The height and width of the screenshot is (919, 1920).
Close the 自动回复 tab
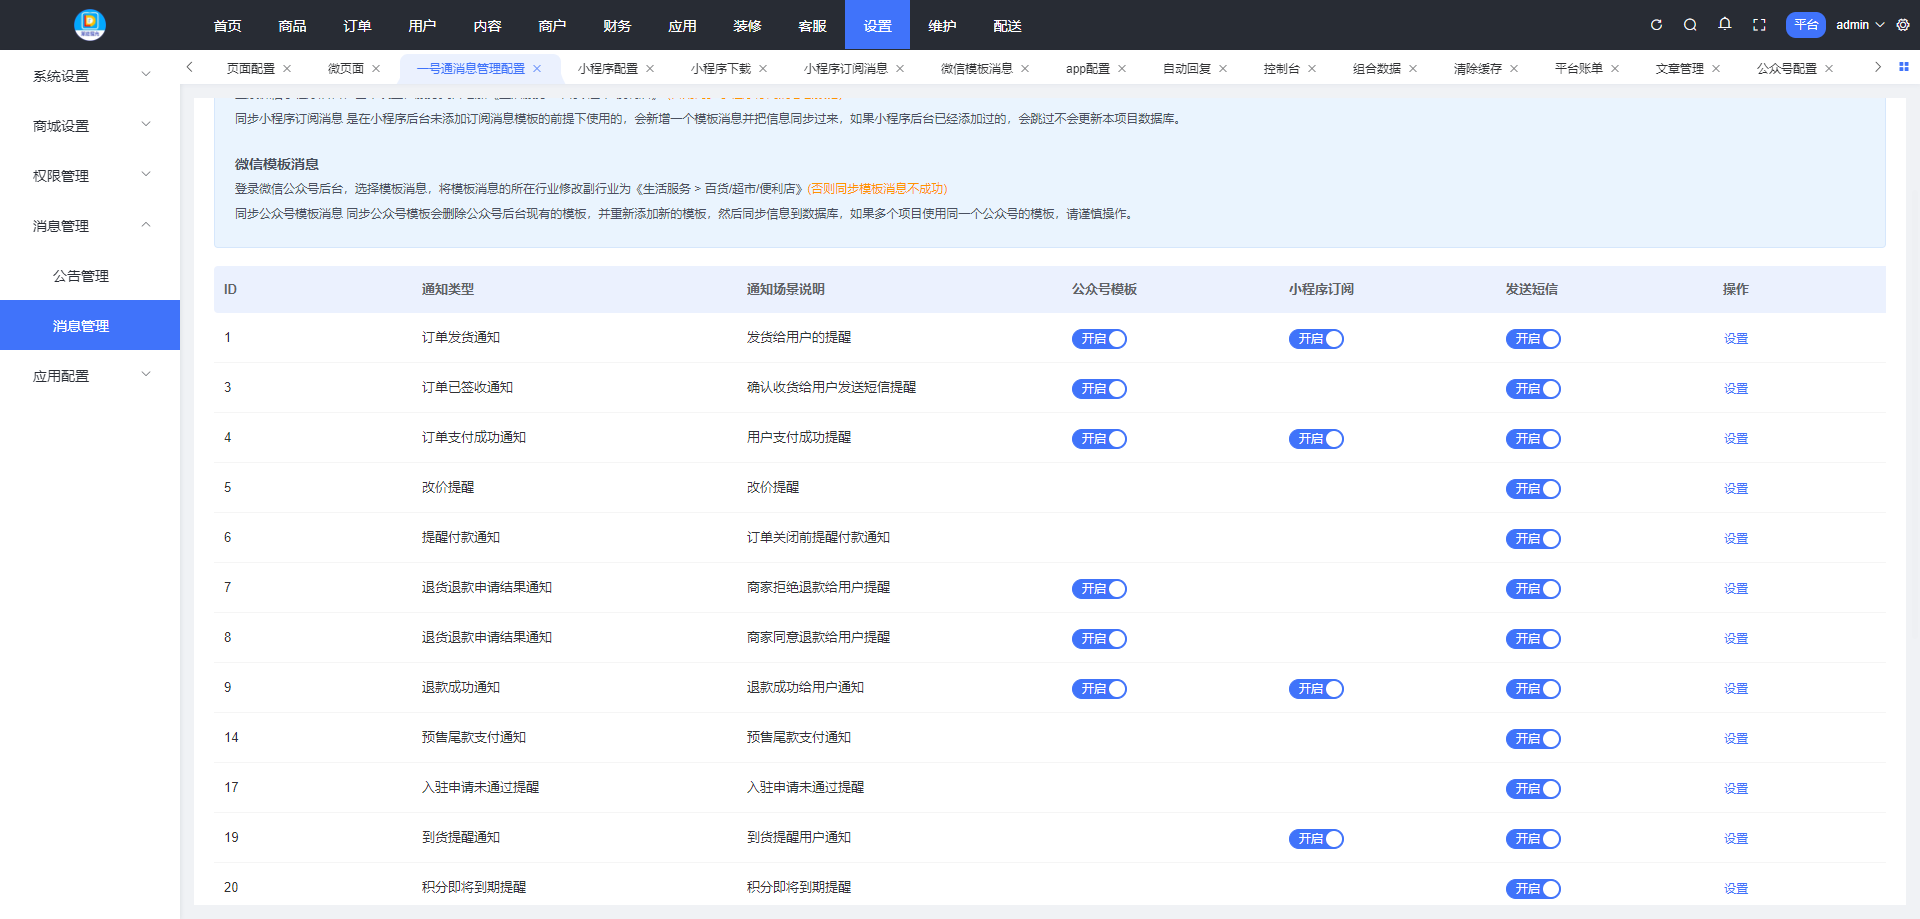(1223, 69)
